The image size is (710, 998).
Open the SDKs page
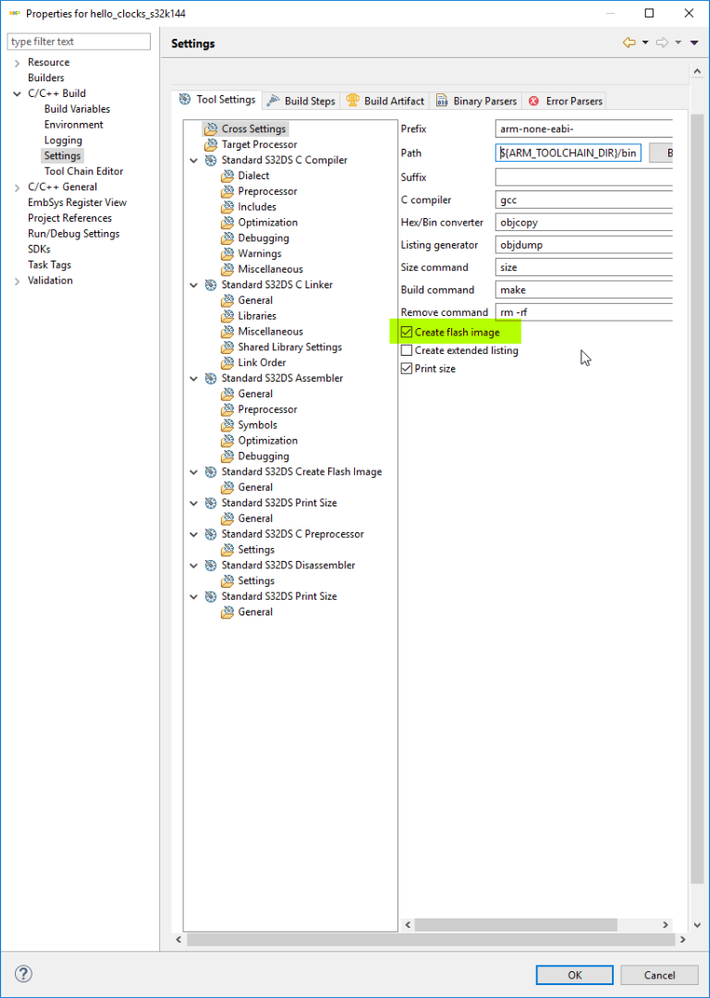39,250
